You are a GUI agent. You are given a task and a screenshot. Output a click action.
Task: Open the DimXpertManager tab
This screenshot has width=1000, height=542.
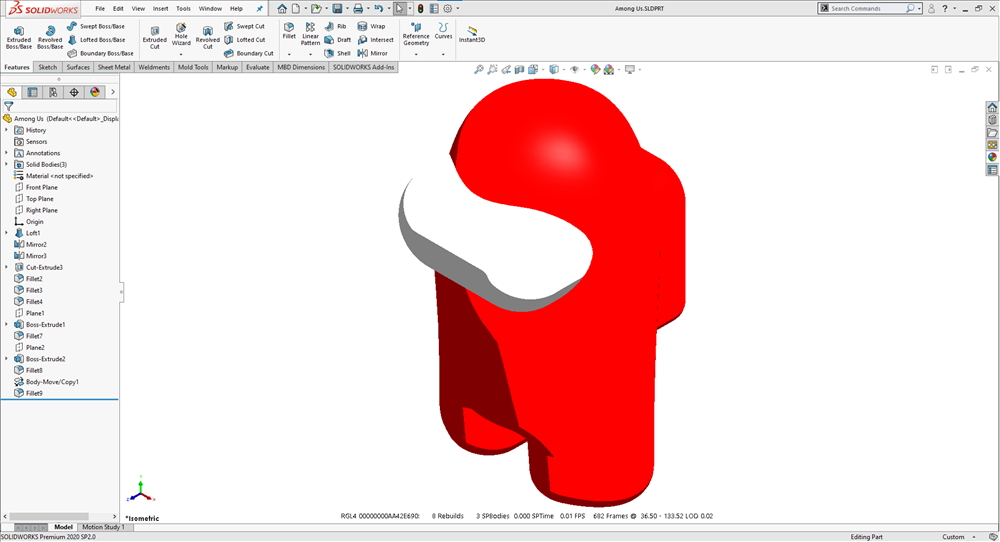(74, 92)
